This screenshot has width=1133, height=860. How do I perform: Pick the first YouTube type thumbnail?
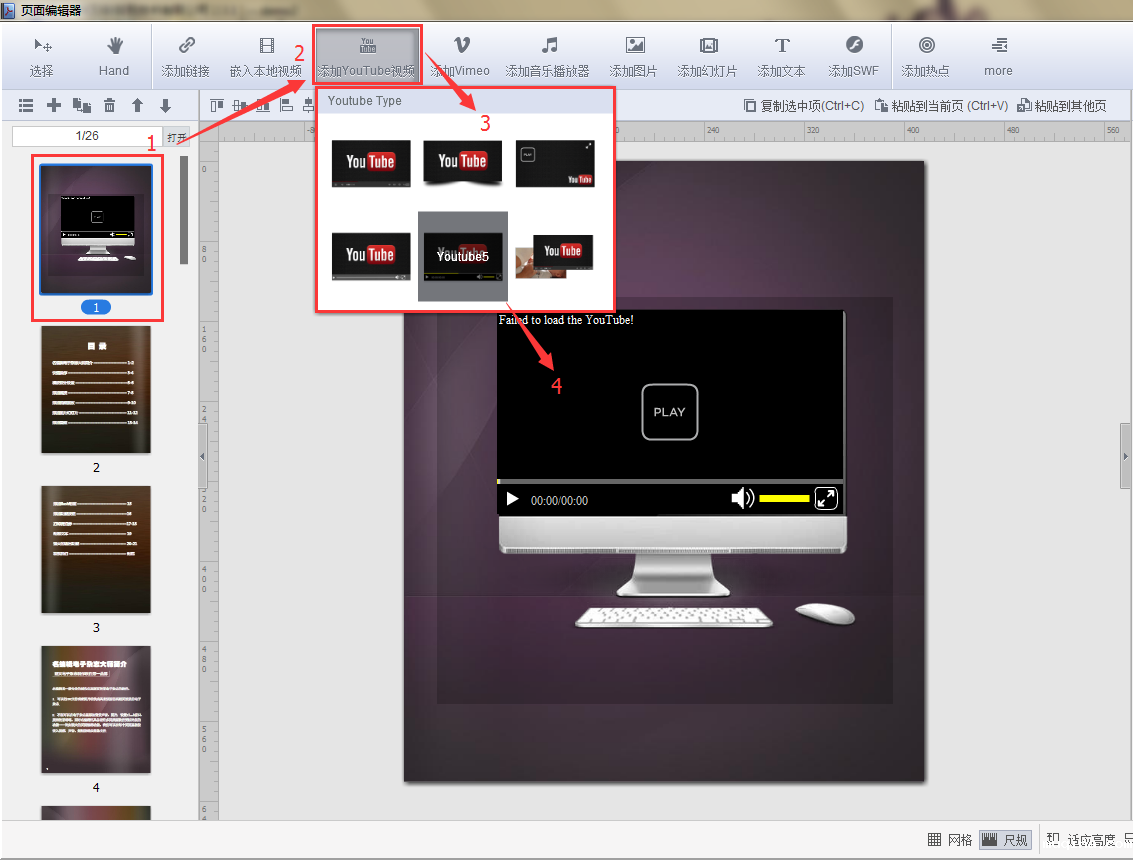point(371,163)
